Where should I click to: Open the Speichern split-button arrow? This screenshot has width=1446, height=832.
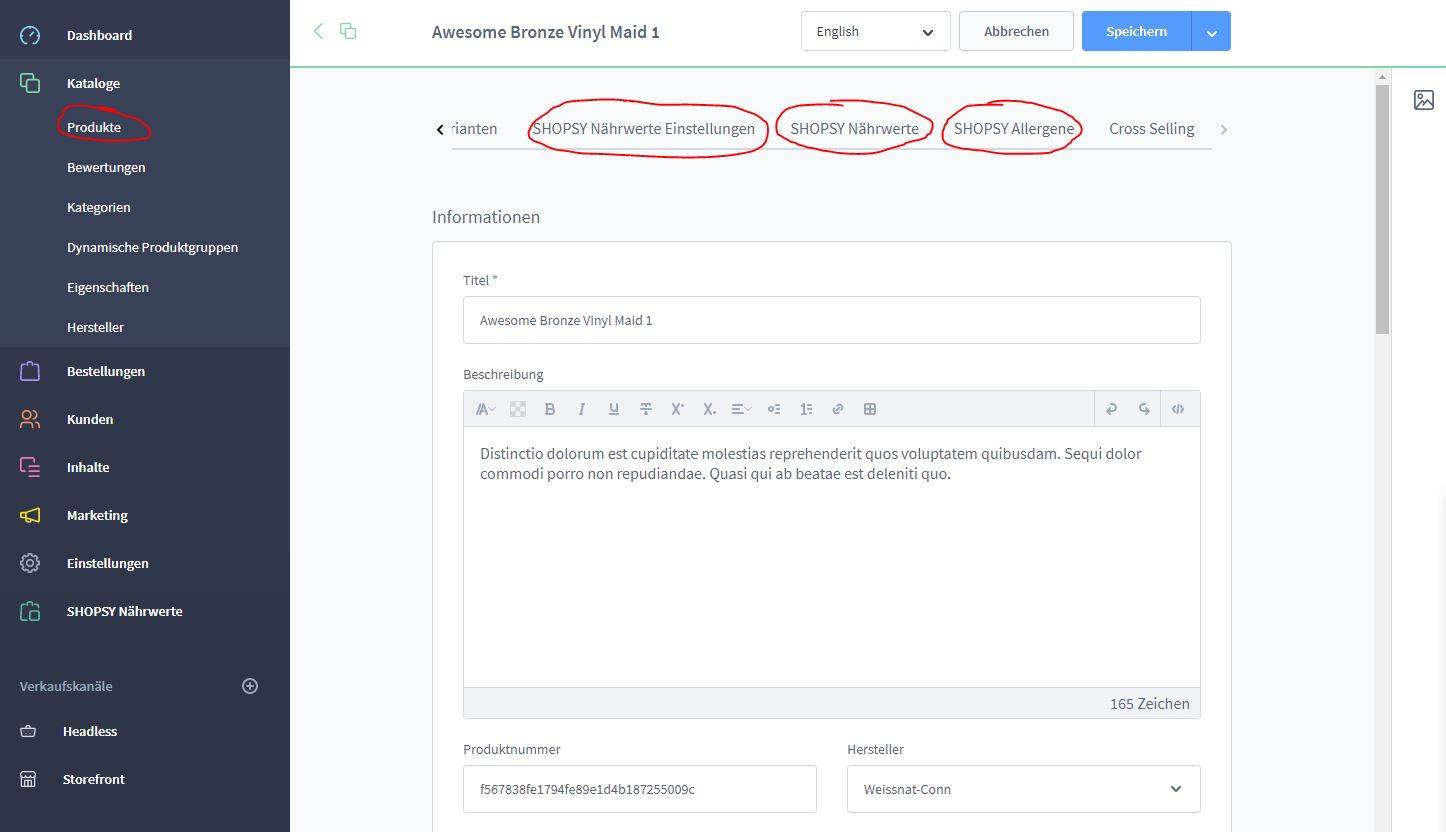tap(1211, 31)
